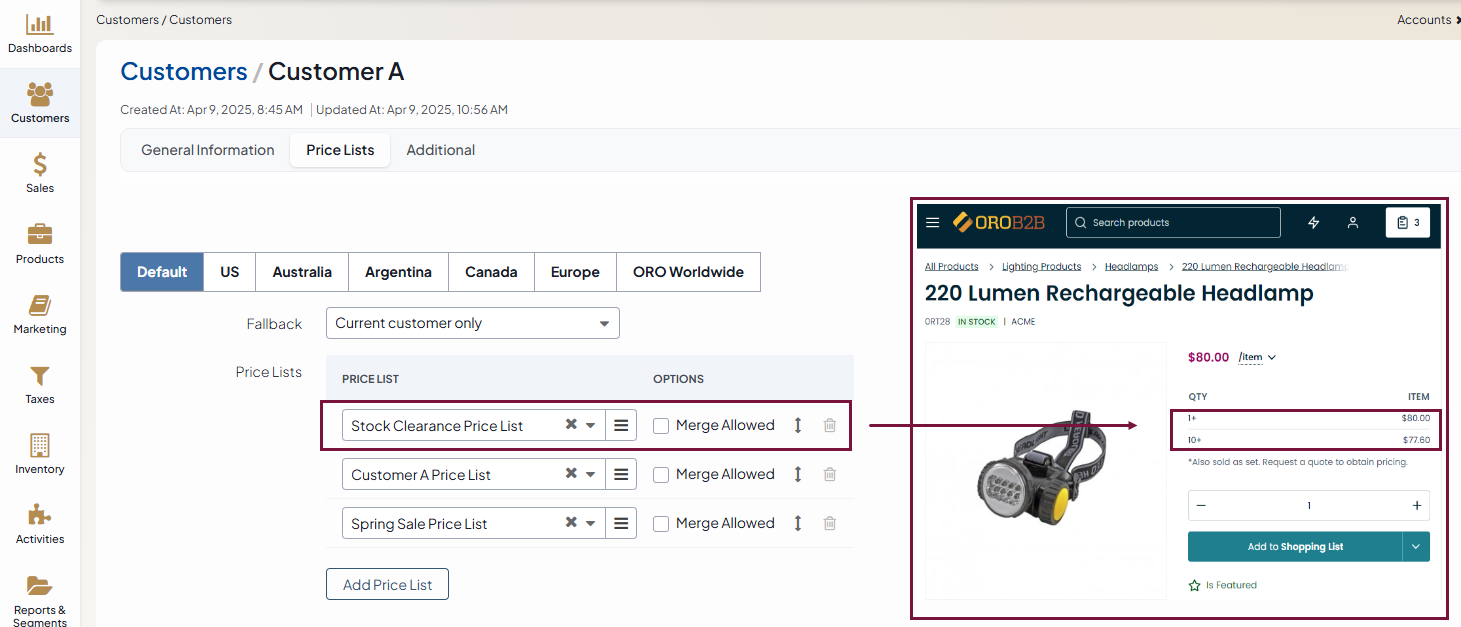Screen dimensions: 1461x627
Task: Click sort arrow on Stock Clearance row
Action: point(798,425)
